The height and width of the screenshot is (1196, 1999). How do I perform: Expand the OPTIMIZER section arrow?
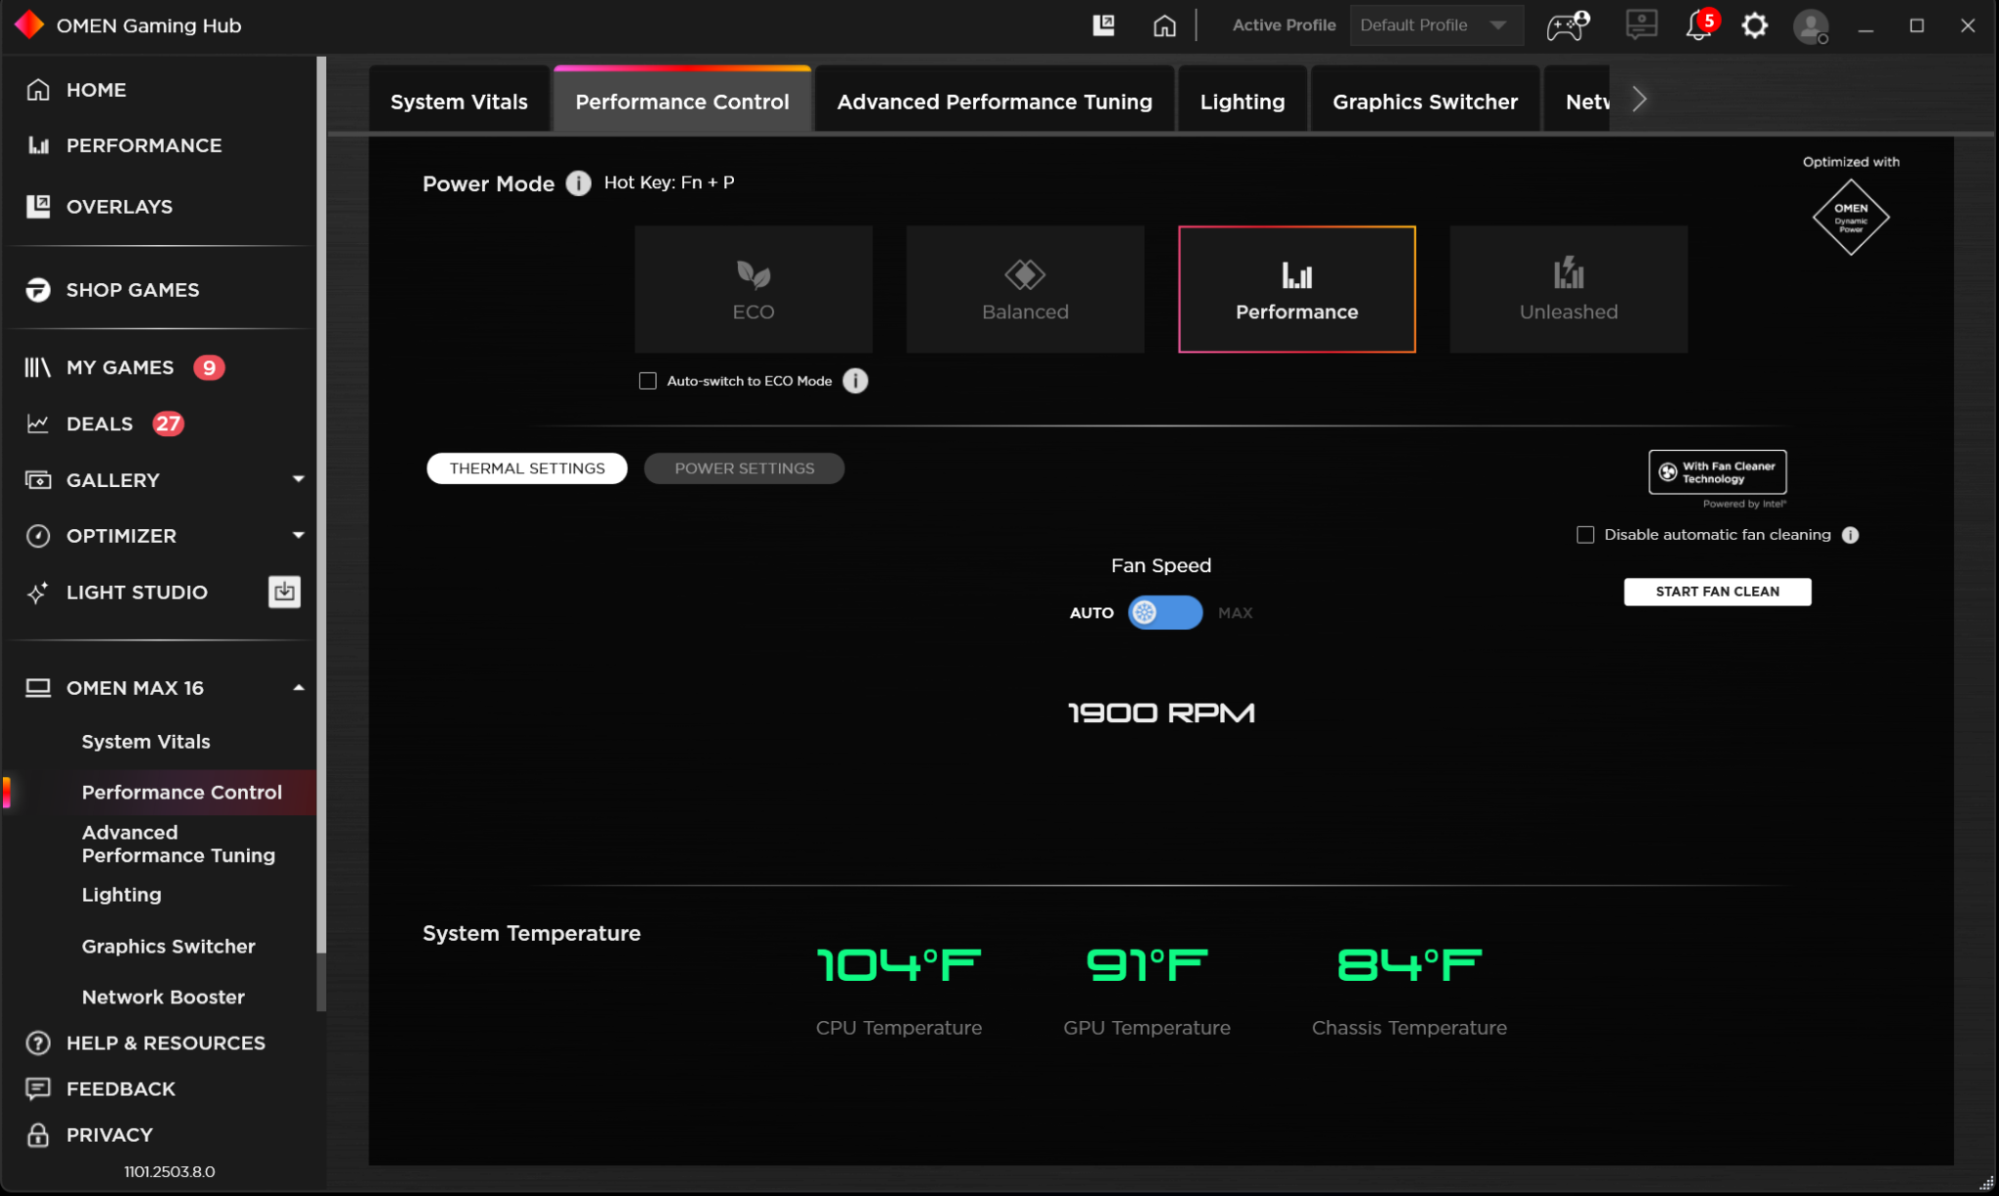[x=298, y=535]
